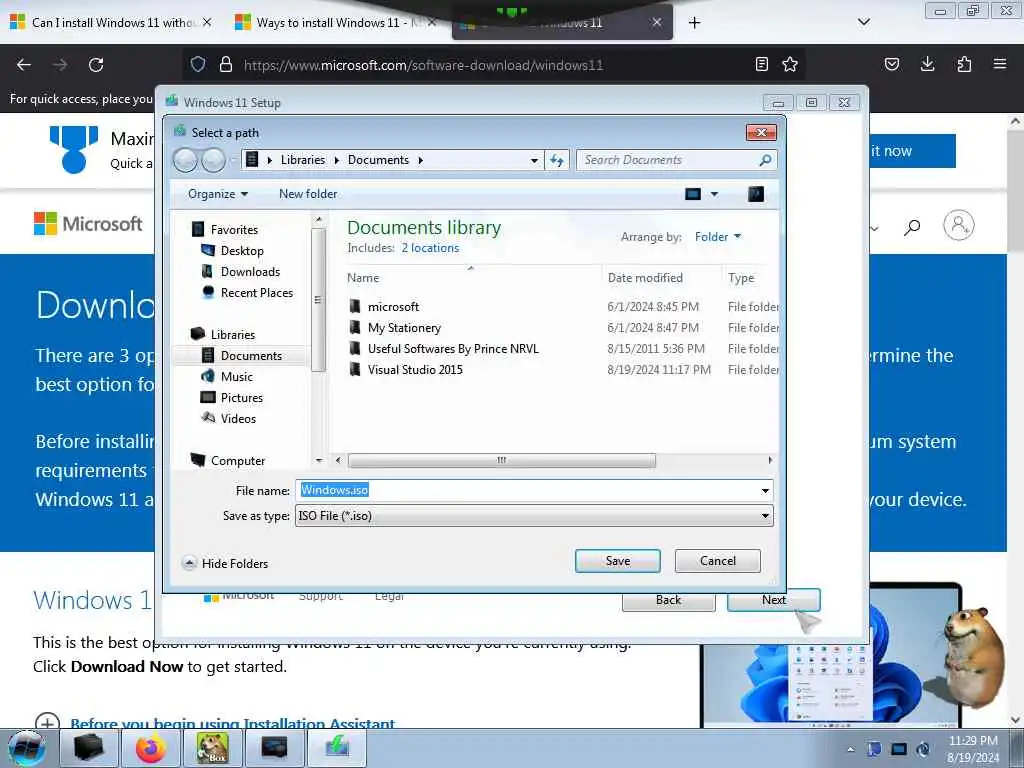The height and width of the screenshot is (768, 1024).
Task: Open the address bar previous locations dropdown
Action: coord(534,160)
